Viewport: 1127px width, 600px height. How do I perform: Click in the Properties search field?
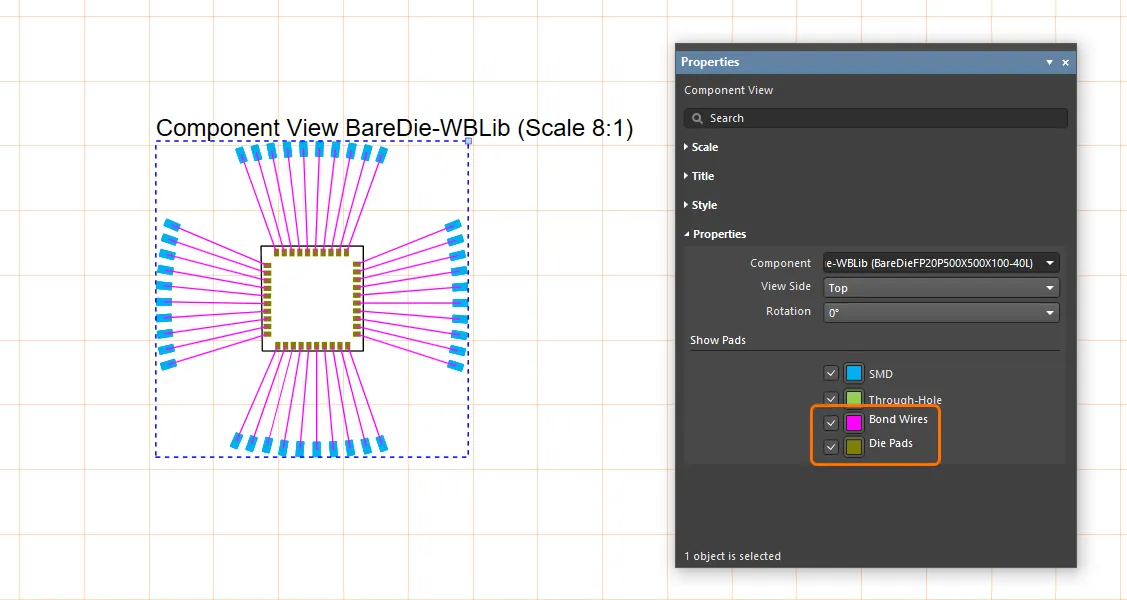click(880, 118)
